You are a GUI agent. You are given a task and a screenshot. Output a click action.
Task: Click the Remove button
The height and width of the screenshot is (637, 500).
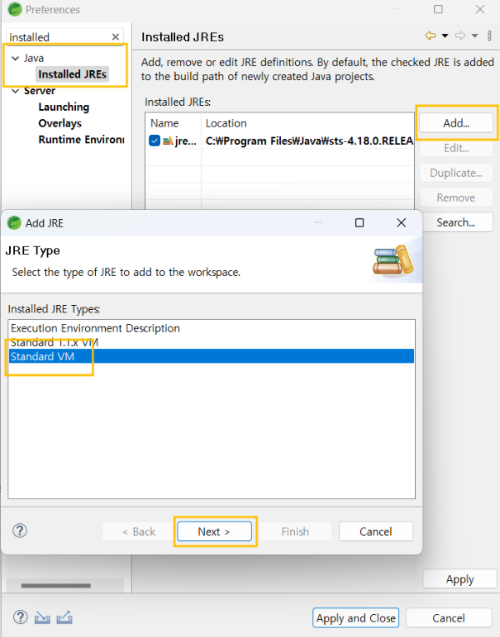click(x=456, y=198)
